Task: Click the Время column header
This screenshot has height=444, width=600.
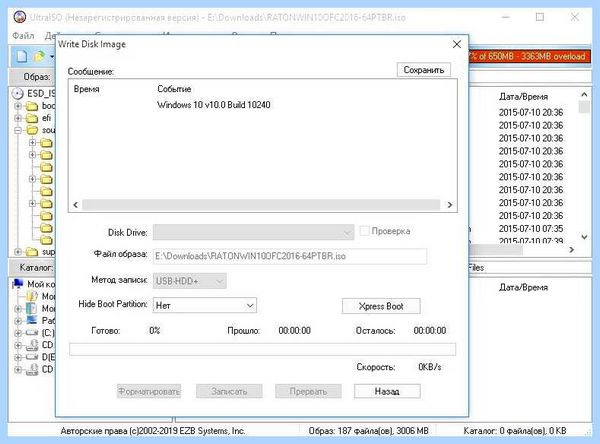Action: pos(86,89)
